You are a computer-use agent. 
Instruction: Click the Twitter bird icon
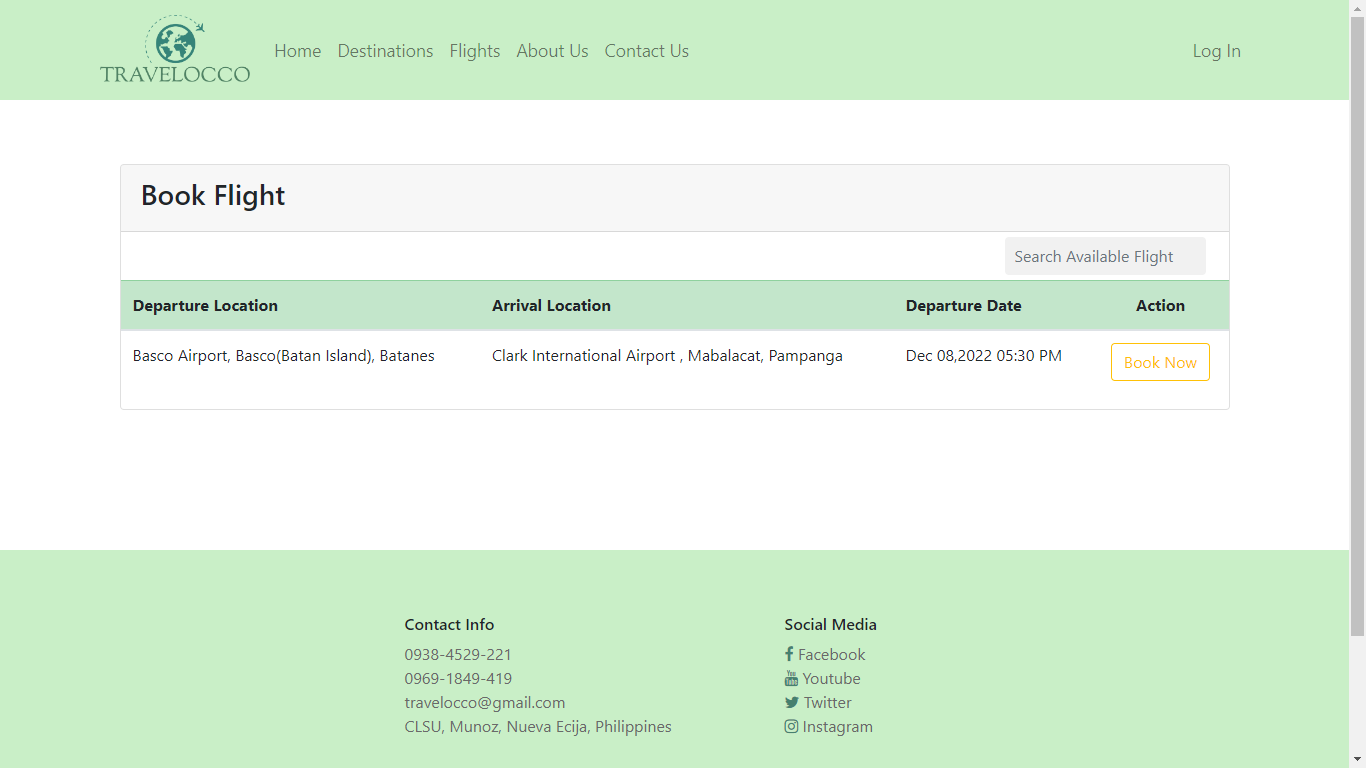[x=791, y=703]
